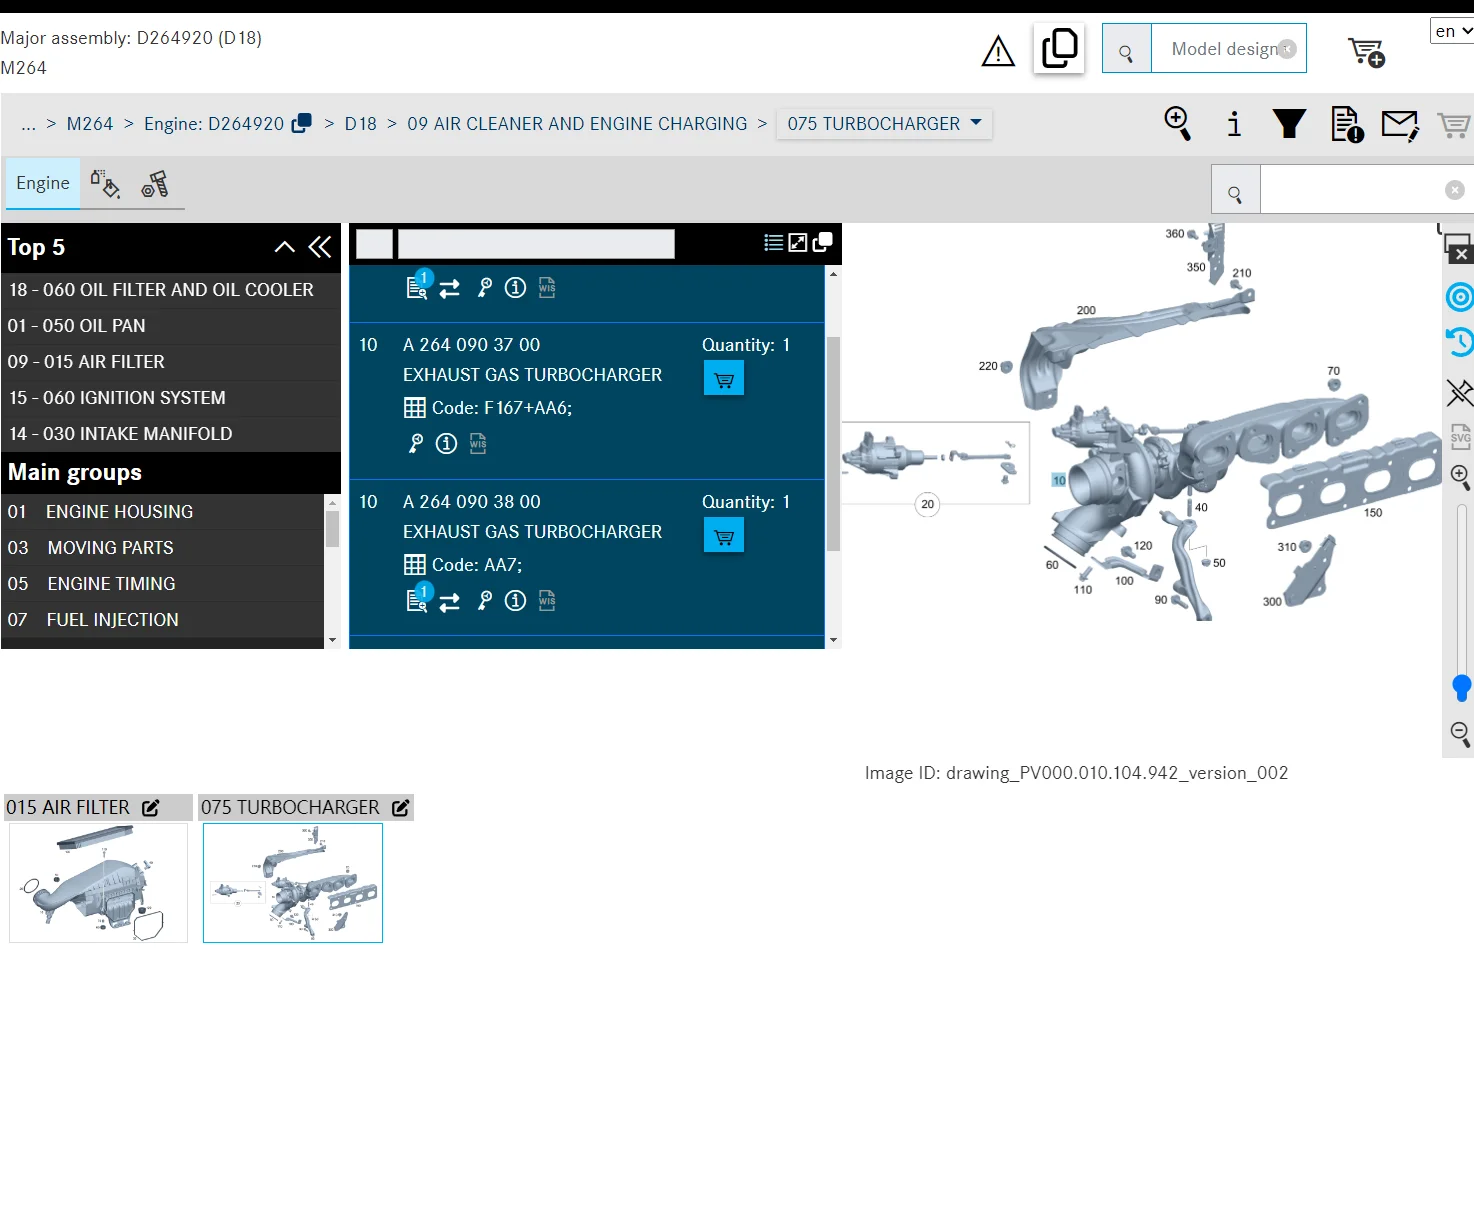
Task: Select the bolt parts icon next to Engine tab
Action: pyautogui.click(x=155, y=184)
